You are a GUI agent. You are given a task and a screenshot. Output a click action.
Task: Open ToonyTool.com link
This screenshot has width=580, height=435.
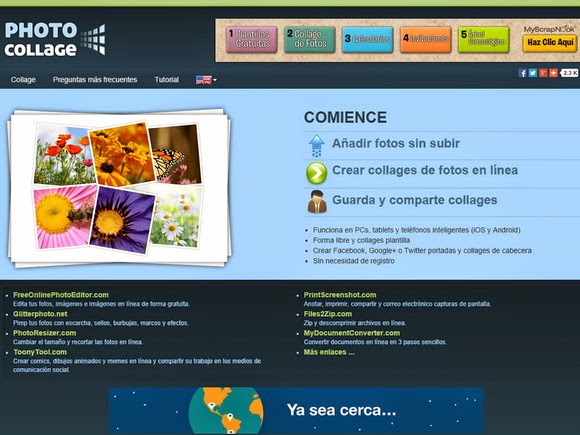coord(40,352)
